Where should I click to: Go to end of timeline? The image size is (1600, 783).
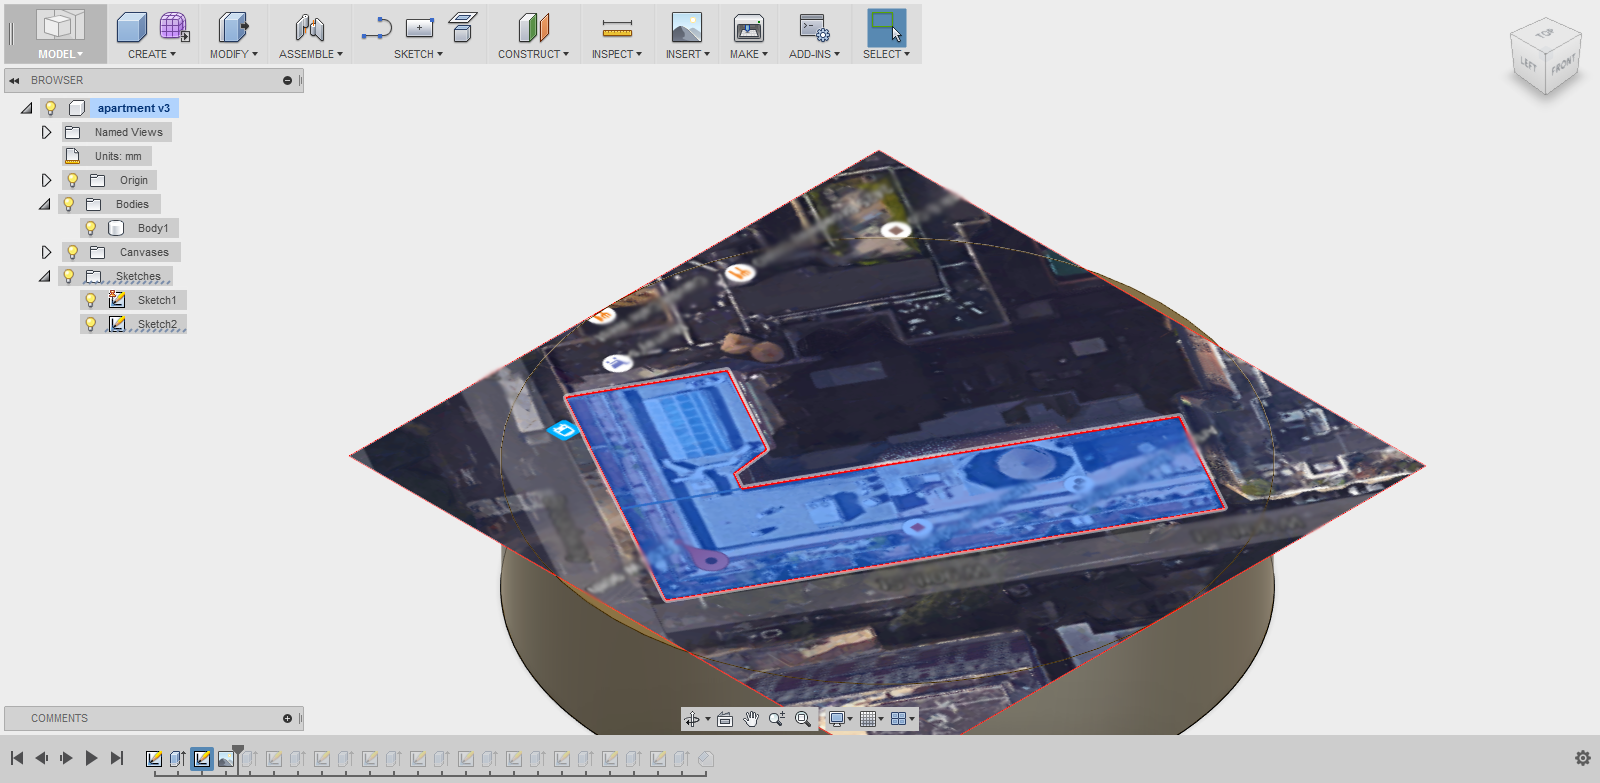coord(116,758)
